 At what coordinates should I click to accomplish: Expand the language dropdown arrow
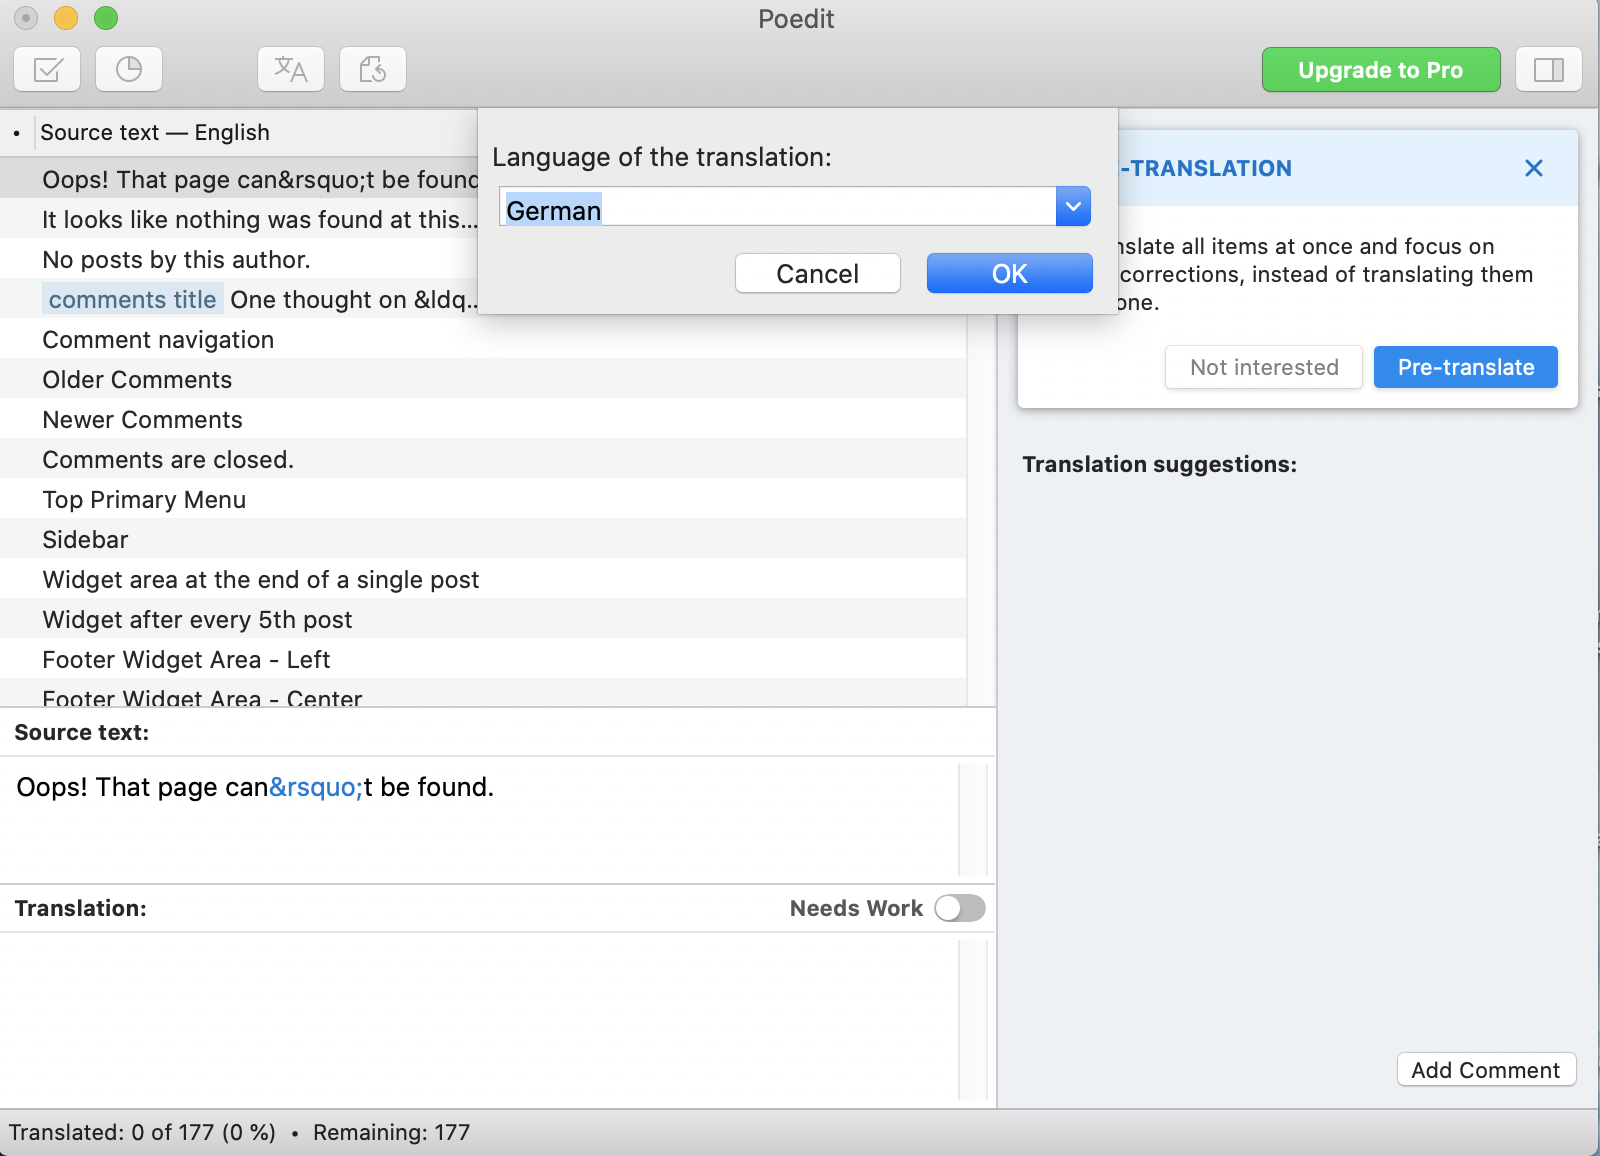[x=1073, y=207]
